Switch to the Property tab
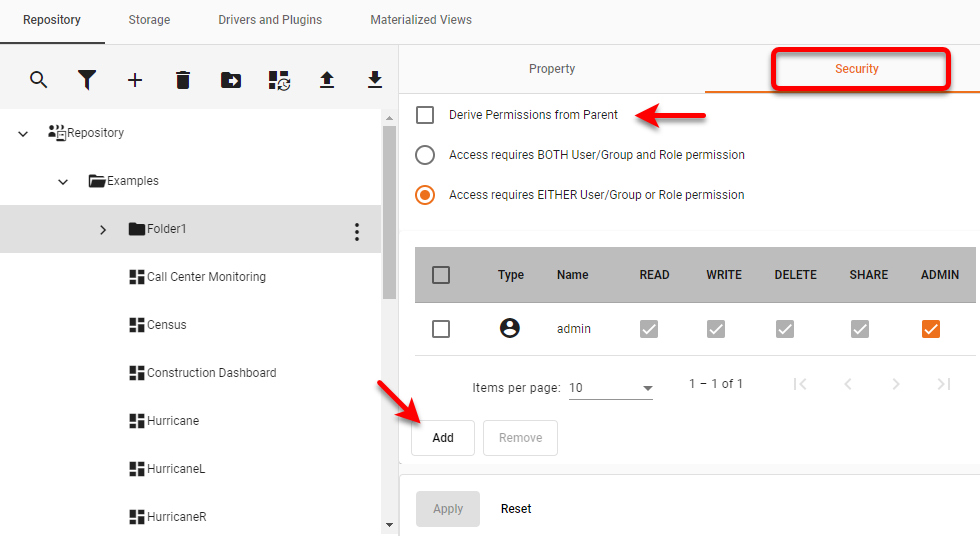Screen dimensions: 980x536 point(552,69)
